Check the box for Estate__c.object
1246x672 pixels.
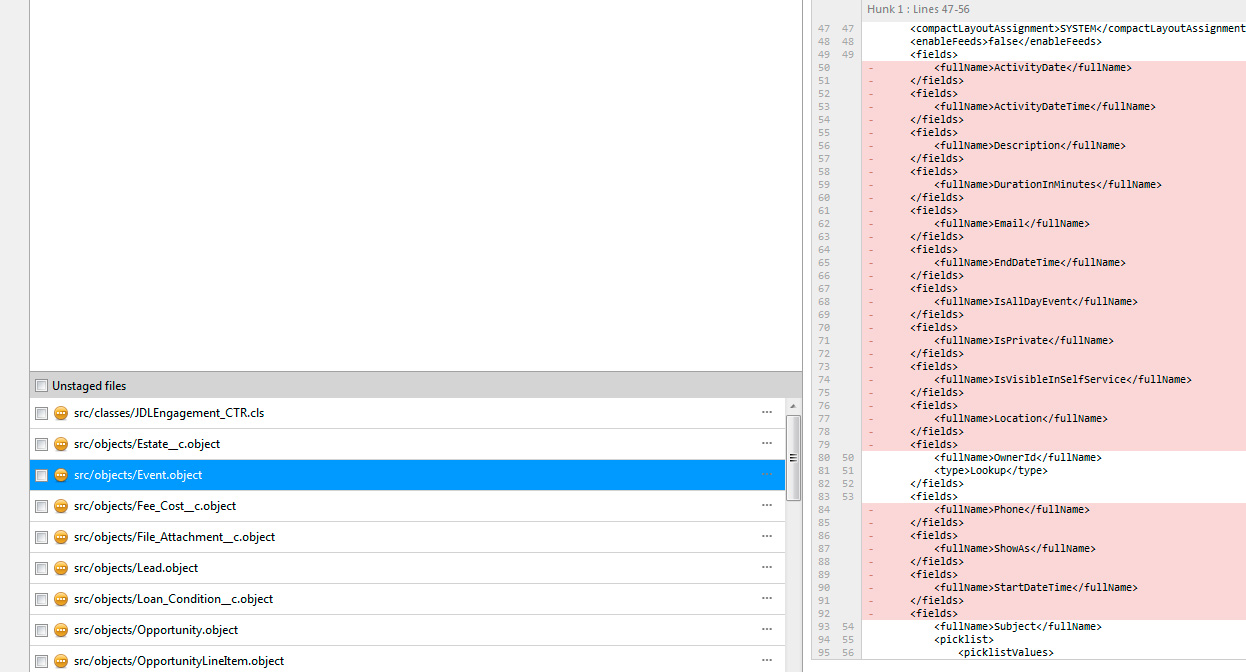41,444
